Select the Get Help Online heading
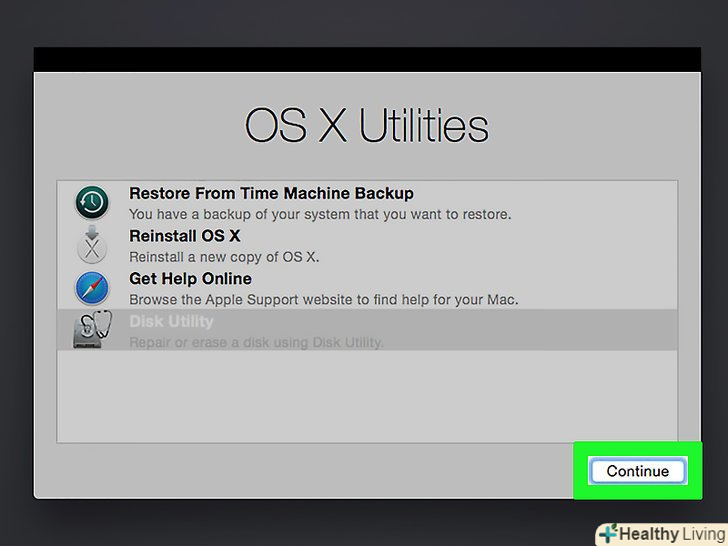The width and height of the screenshot is (728, 546). (x=190, y=279)
